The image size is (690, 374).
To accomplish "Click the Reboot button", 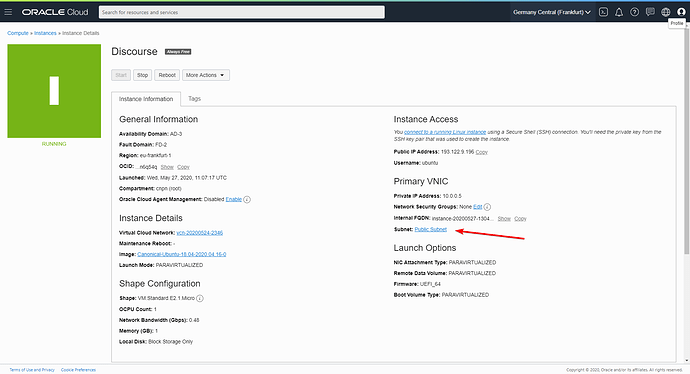I will click(167, 75).
